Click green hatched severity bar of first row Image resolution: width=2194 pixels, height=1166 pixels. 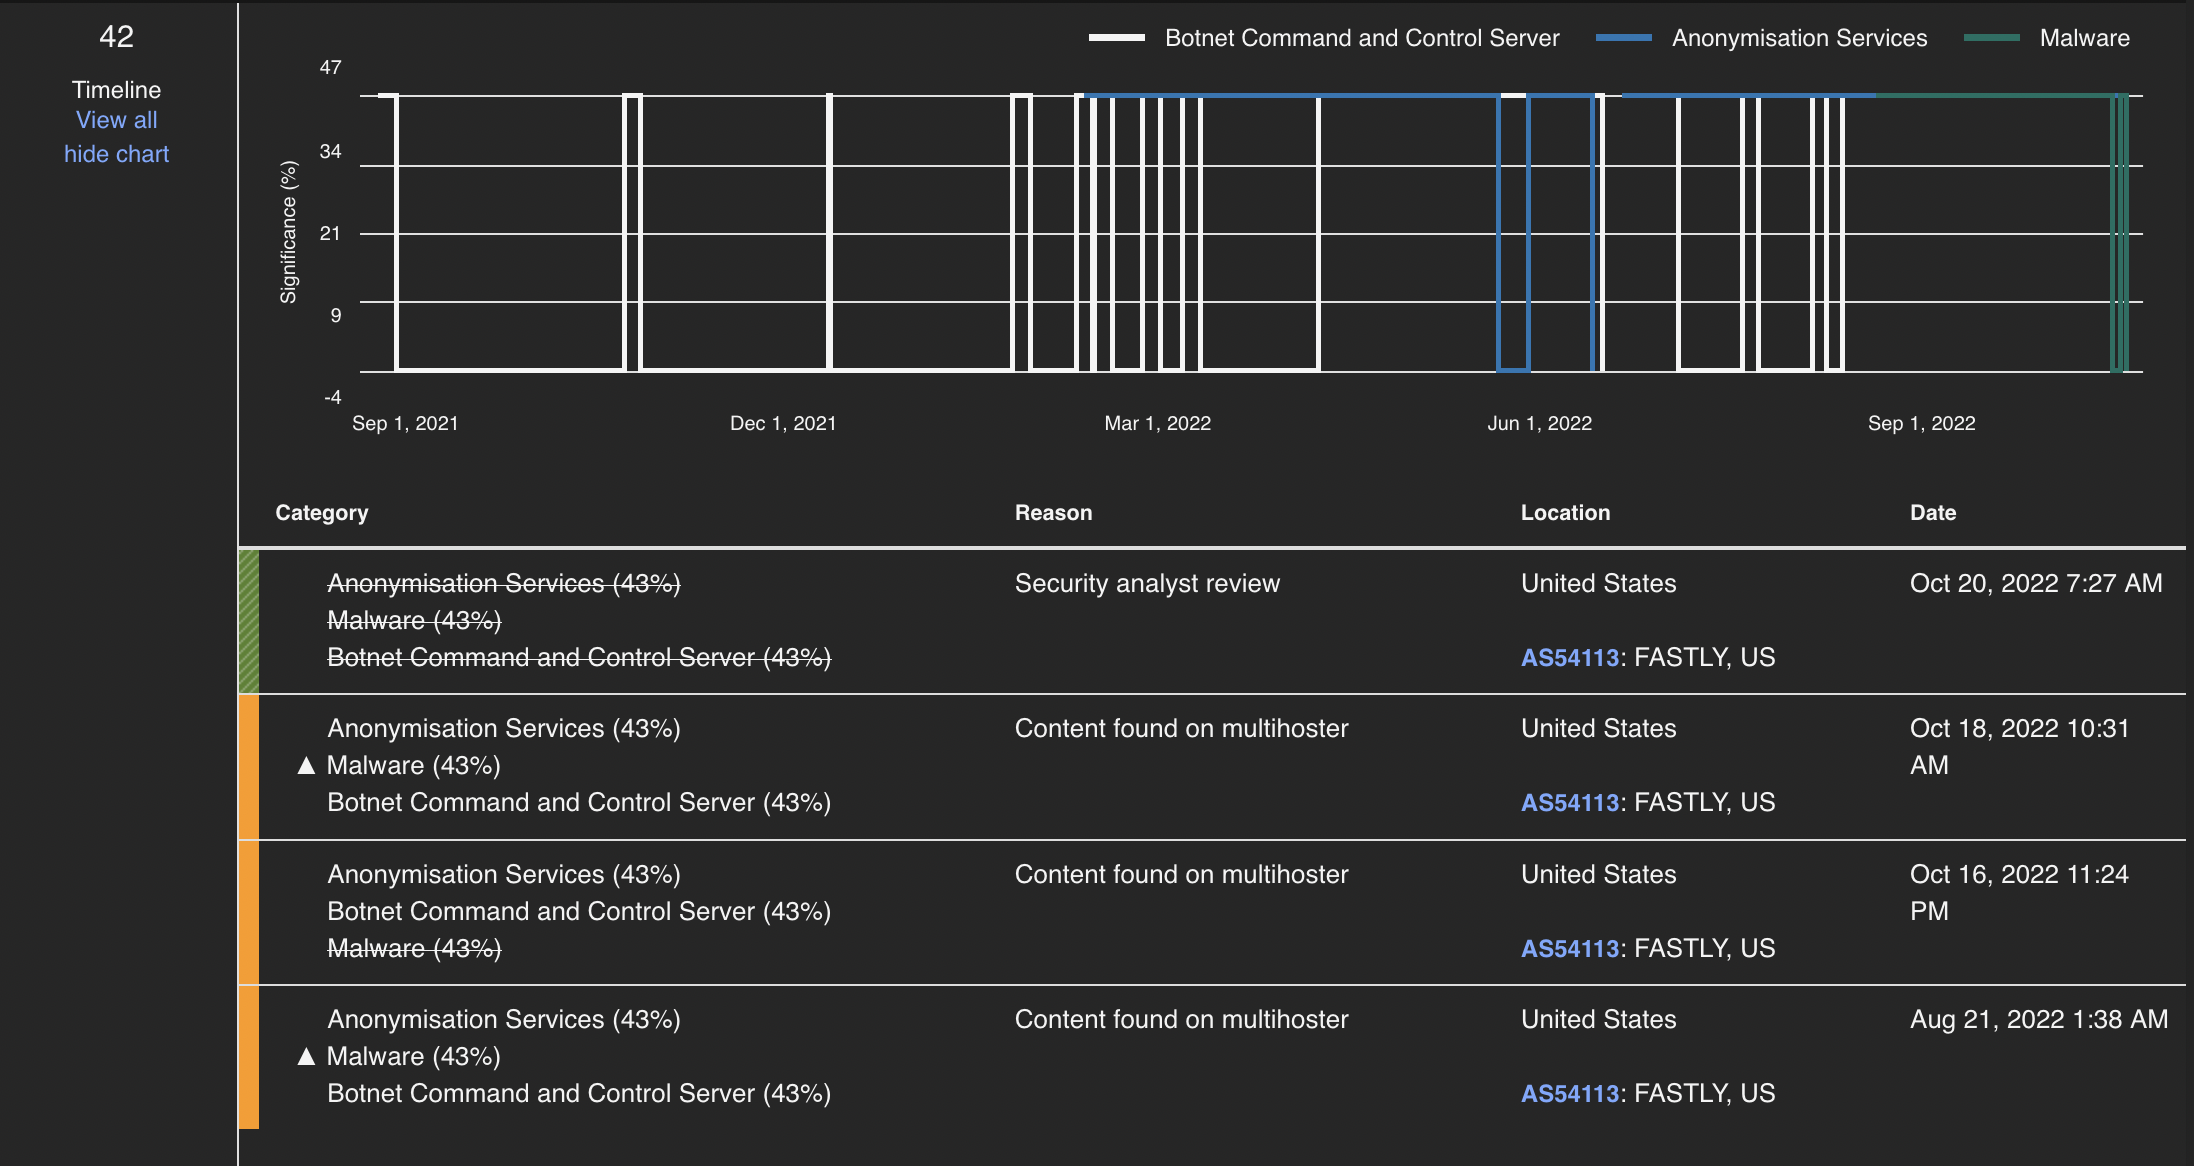click(x=249, y=621)
